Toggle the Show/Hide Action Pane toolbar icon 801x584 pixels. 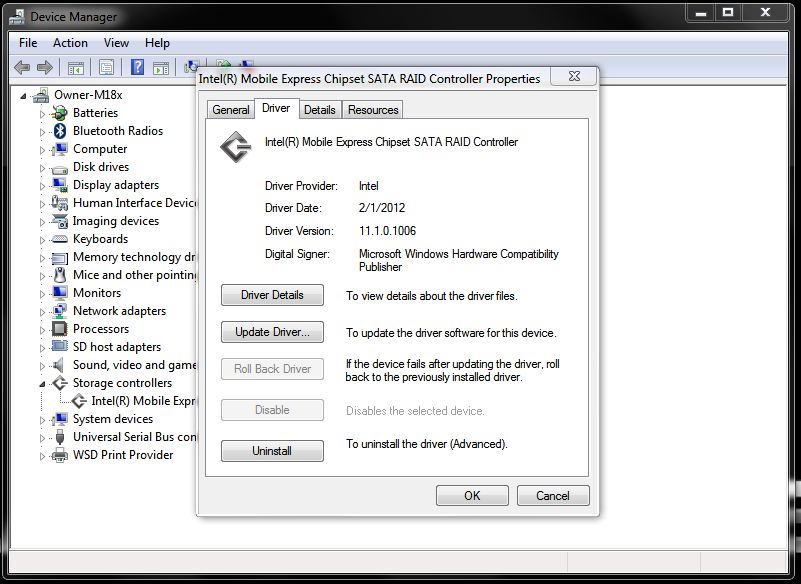[x=161, y=67]
